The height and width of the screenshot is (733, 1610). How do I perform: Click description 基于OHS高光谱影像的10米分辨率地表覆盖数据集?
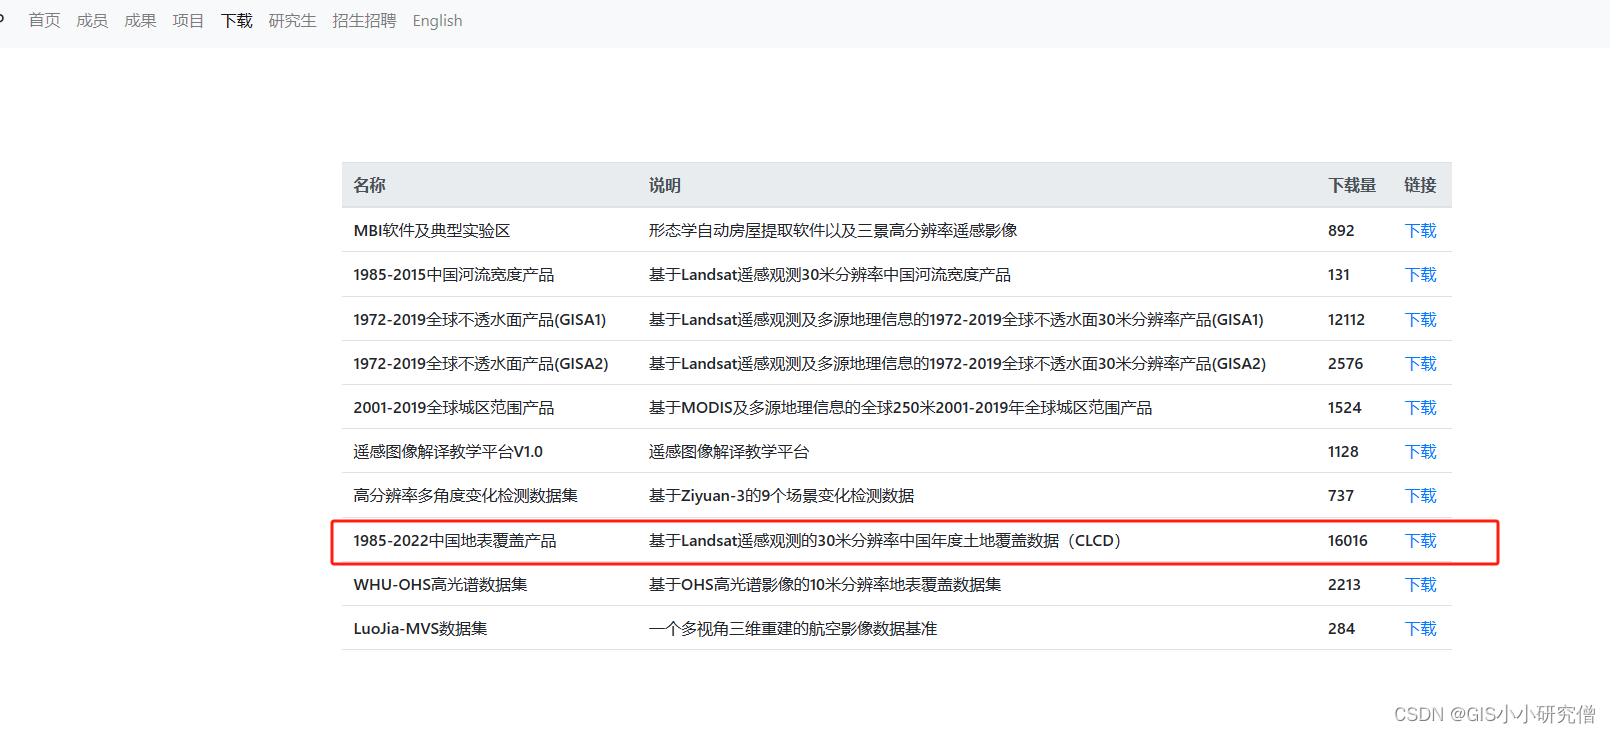click(825, 585)
